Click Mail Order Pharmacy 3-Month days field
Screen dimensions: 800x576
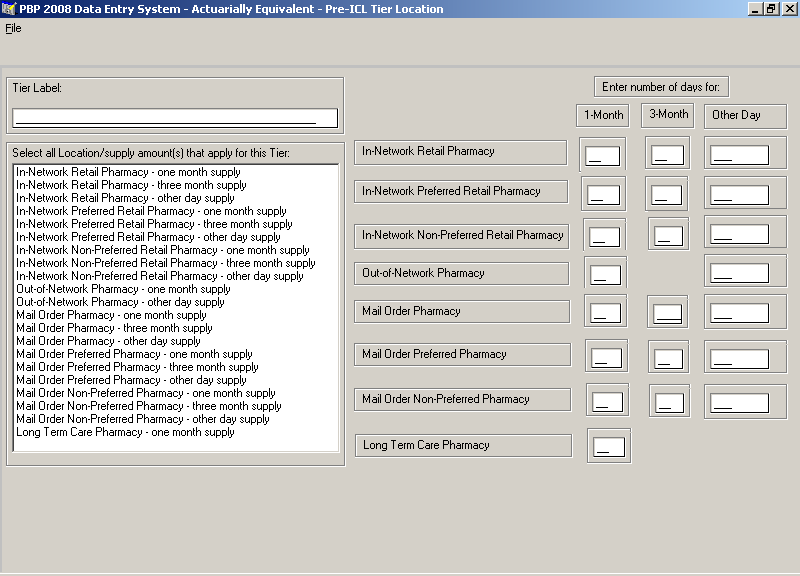pyautogui.click(x=667, y=314)
